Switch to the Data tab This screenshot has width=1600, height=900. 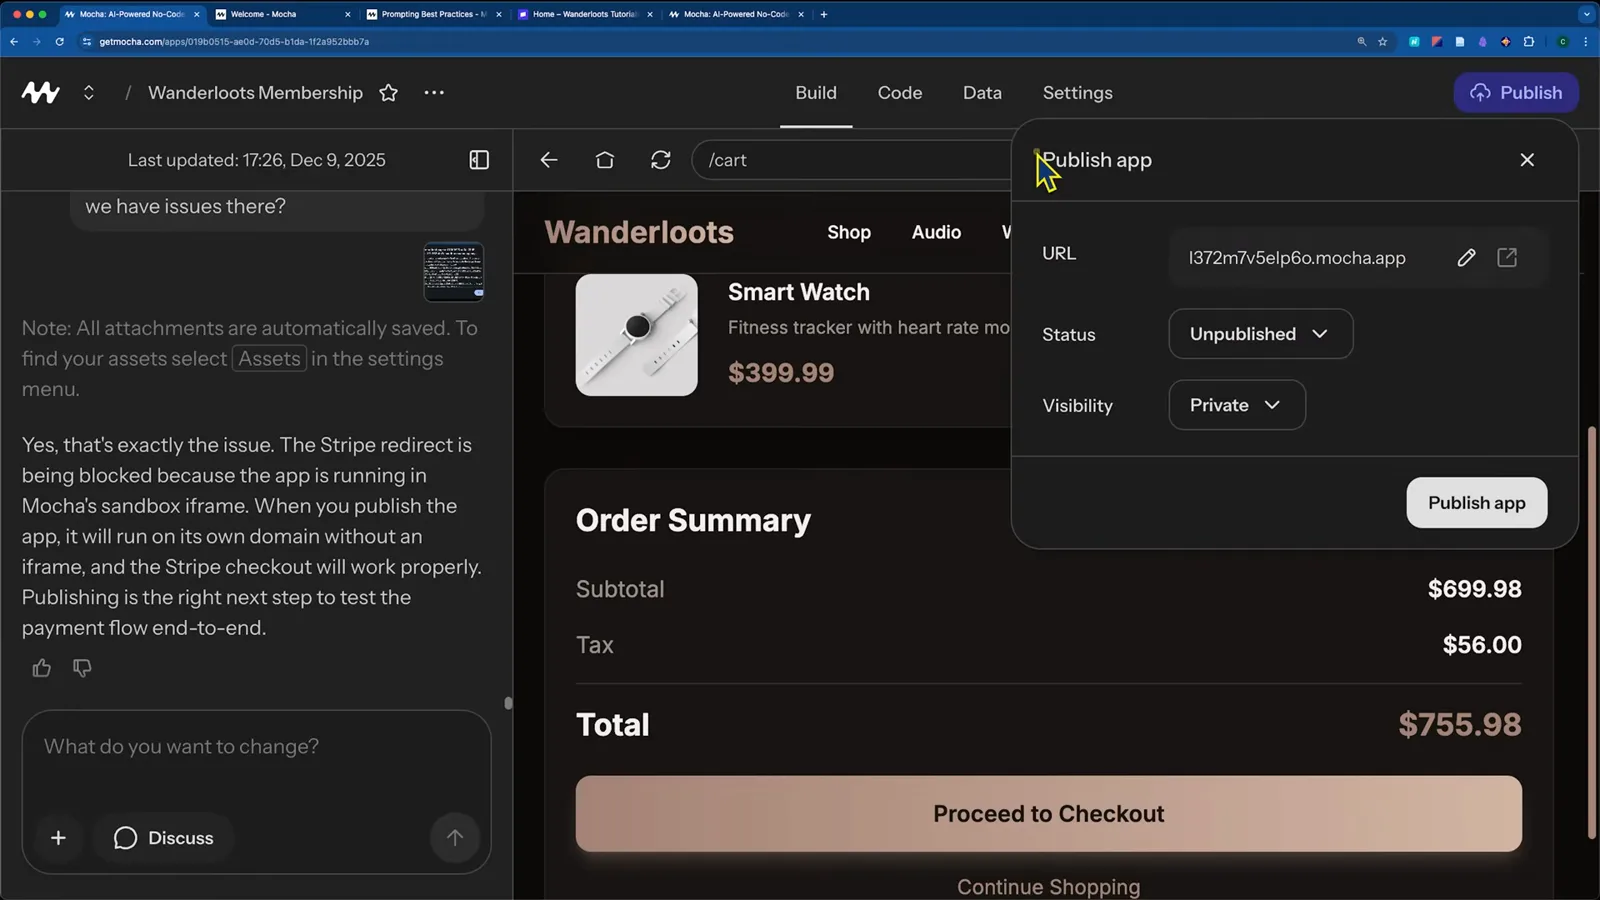(x=982, y=92)
